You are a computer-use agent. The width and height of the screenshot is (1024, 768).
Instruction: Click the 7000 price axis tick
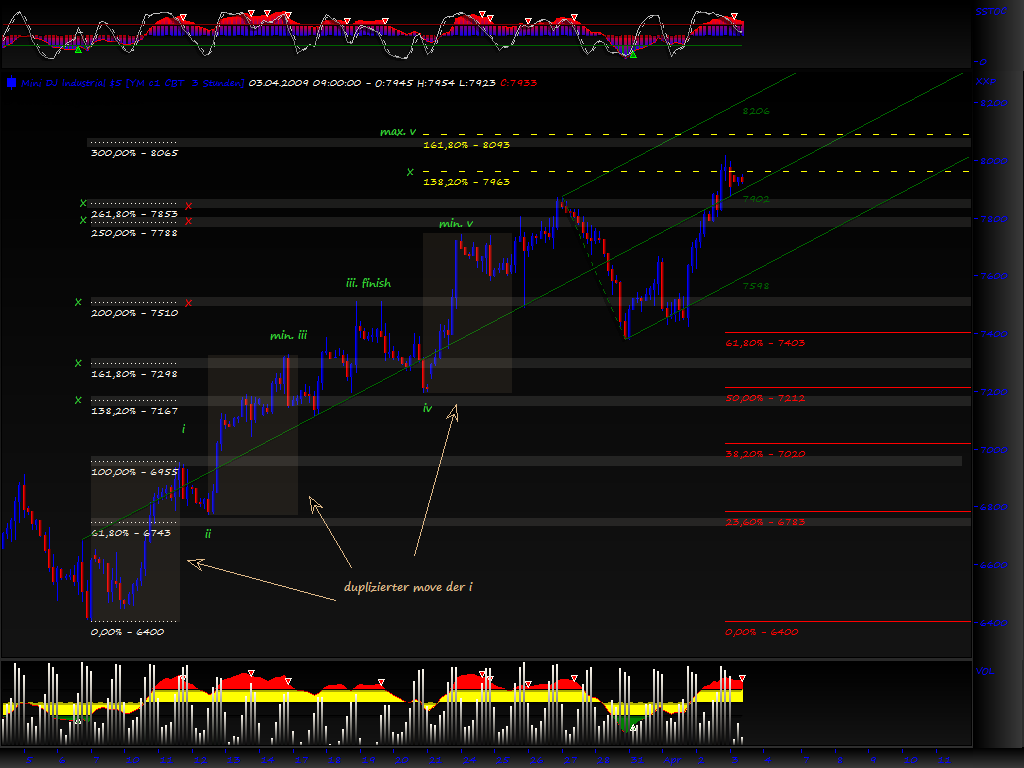coord(993,450)
